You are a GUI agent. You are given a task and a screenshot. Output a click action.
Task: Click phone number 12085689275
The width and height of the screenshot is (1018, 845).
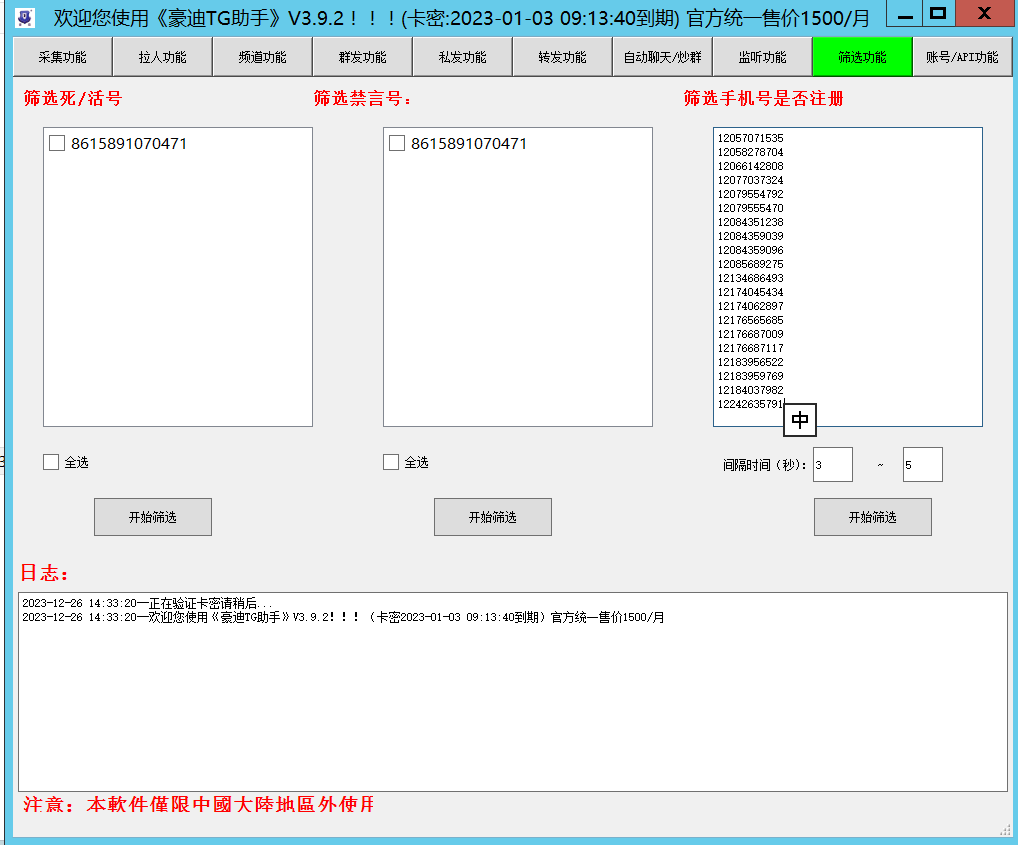751,264
